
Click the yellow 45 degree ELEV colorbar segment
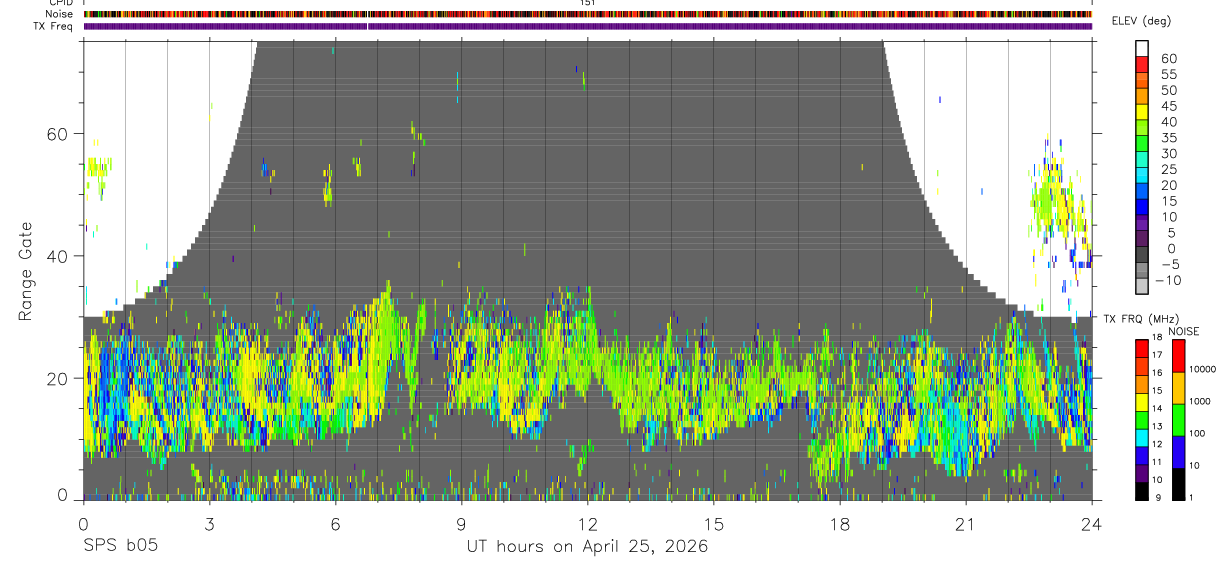point(1142,112)
